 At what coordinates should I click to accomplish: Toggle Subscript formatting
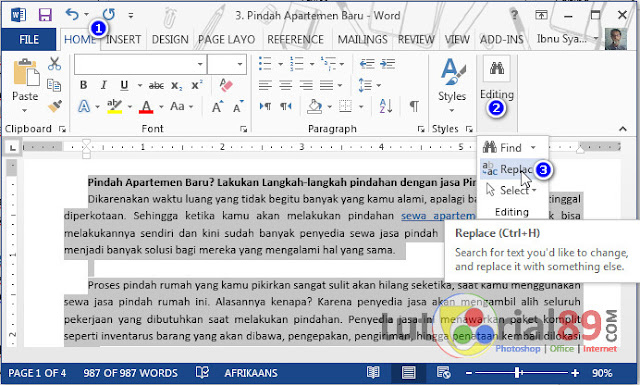coord(176,85)
